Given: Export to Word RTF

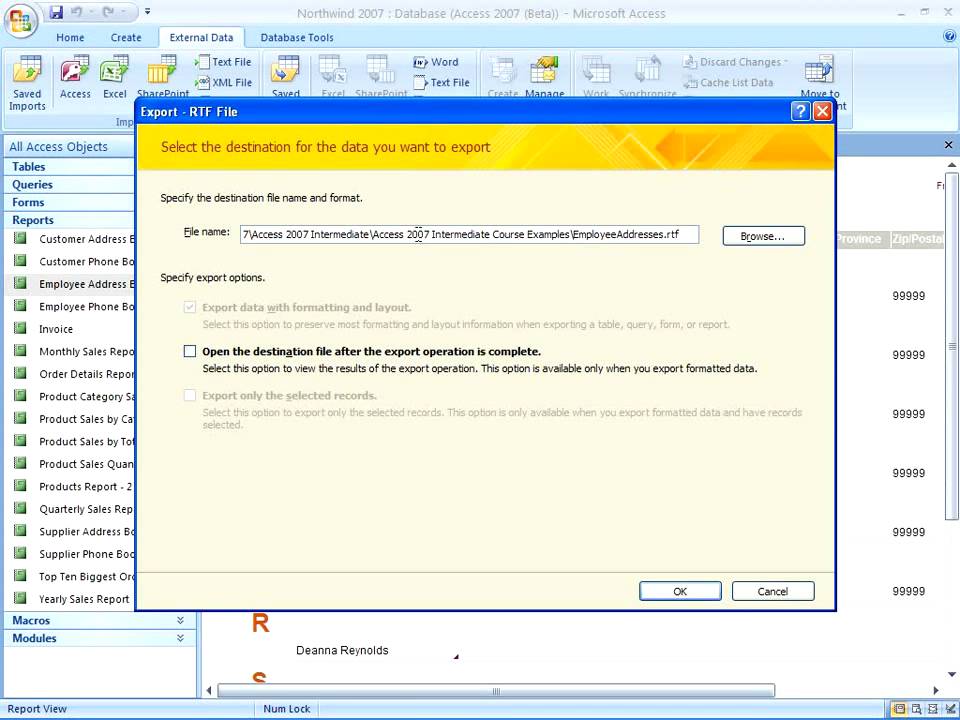Looking at the screenshot, I should (436, 62).
